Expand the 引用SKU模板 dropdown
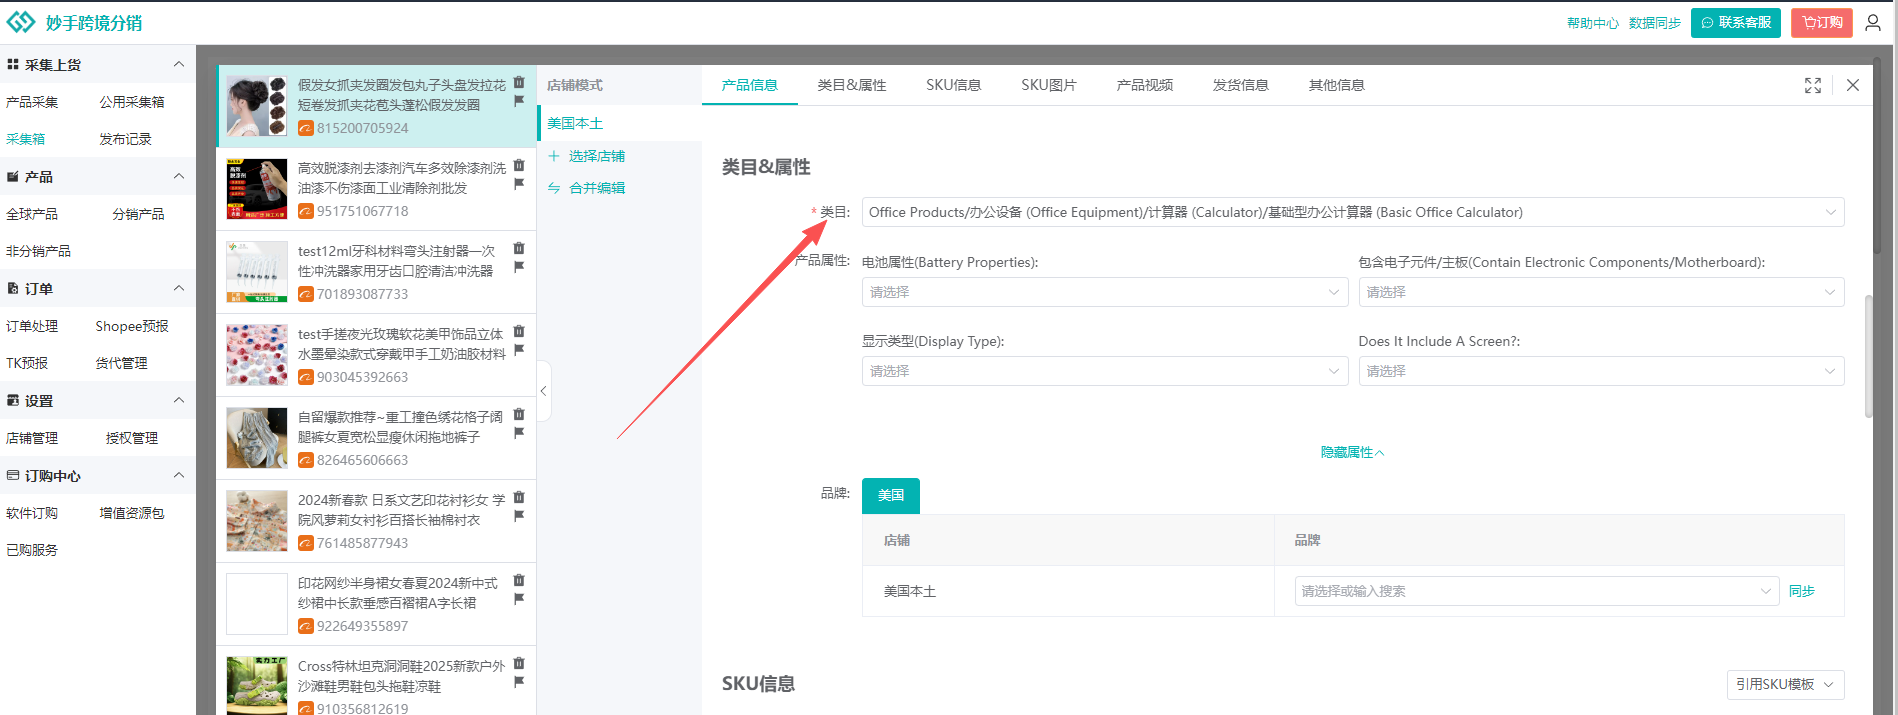This screenshot has width=1898, height=715. point(1785,684)
